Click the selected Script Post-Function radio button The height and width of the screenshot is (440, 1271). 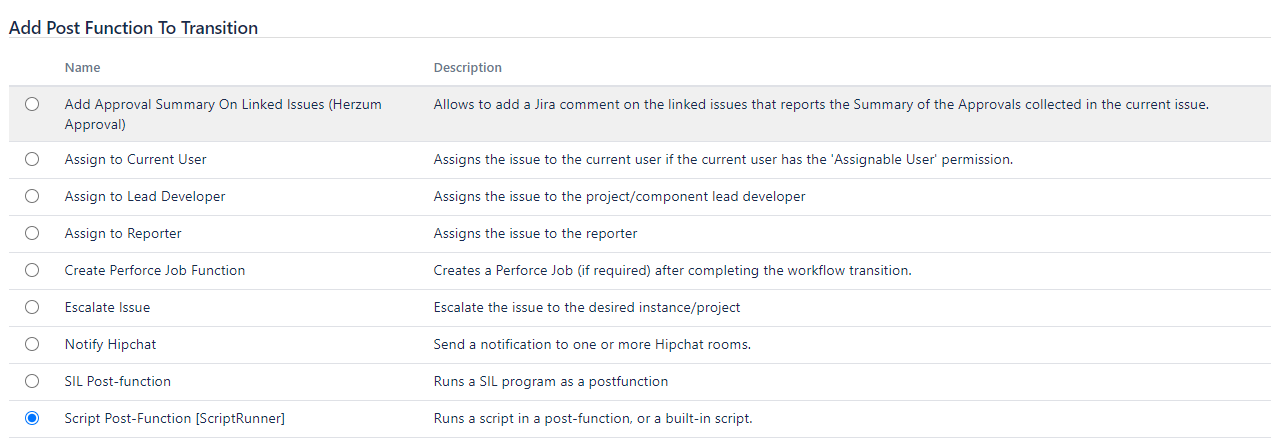click(x=32, y=418)
